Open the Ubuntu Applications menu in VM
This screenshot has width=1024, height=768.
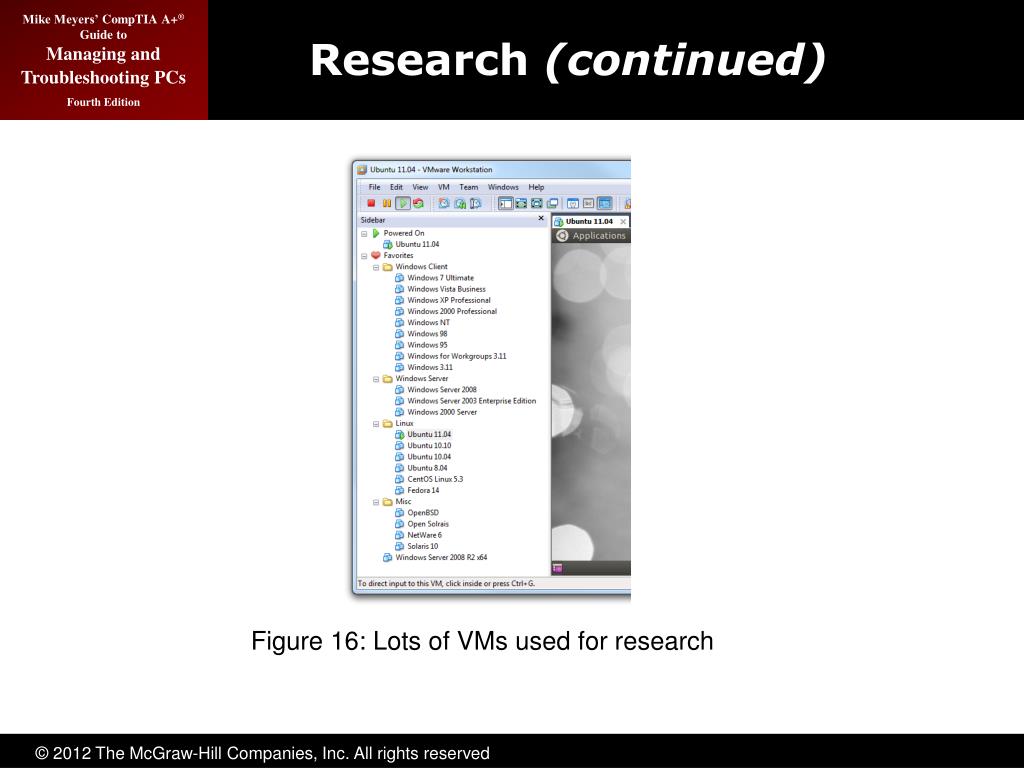[x=599, y=236]
